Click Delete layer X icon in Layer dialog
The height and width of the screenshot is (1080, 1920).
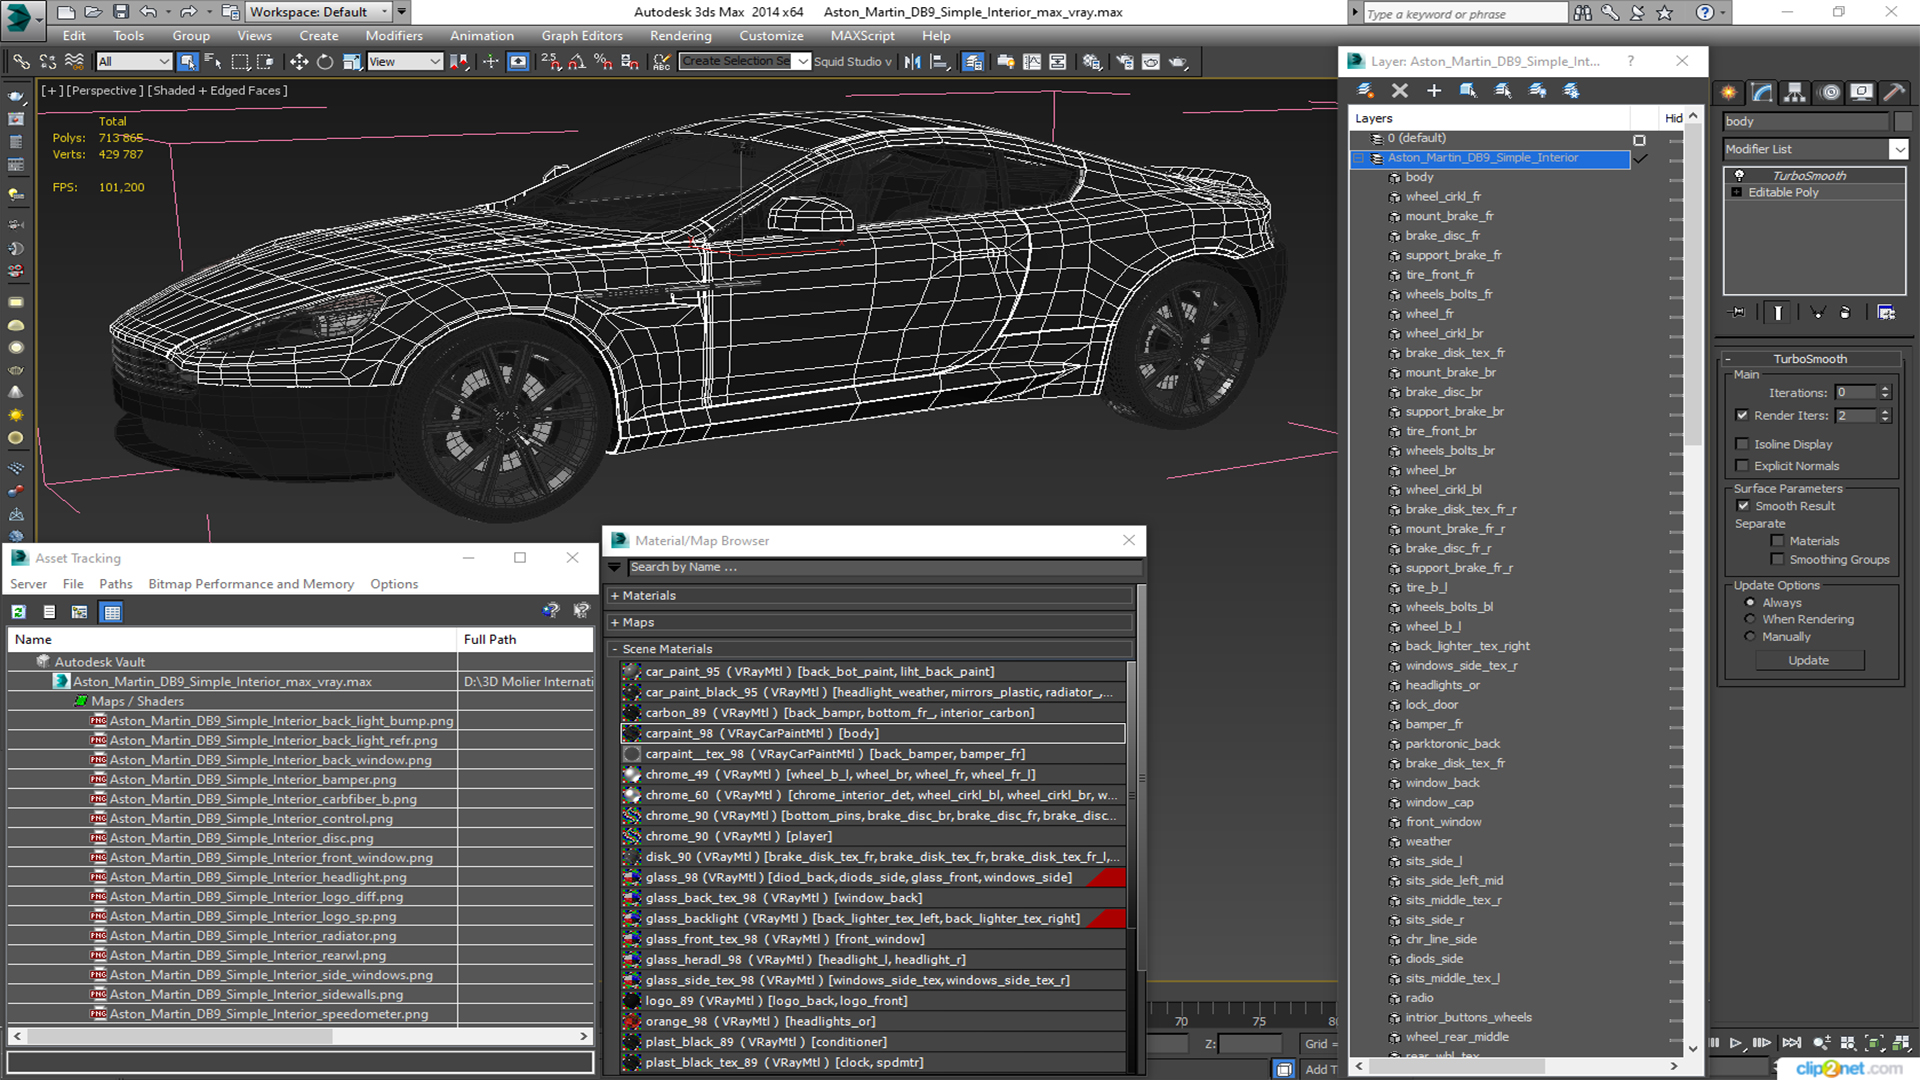pos(1400,90)
